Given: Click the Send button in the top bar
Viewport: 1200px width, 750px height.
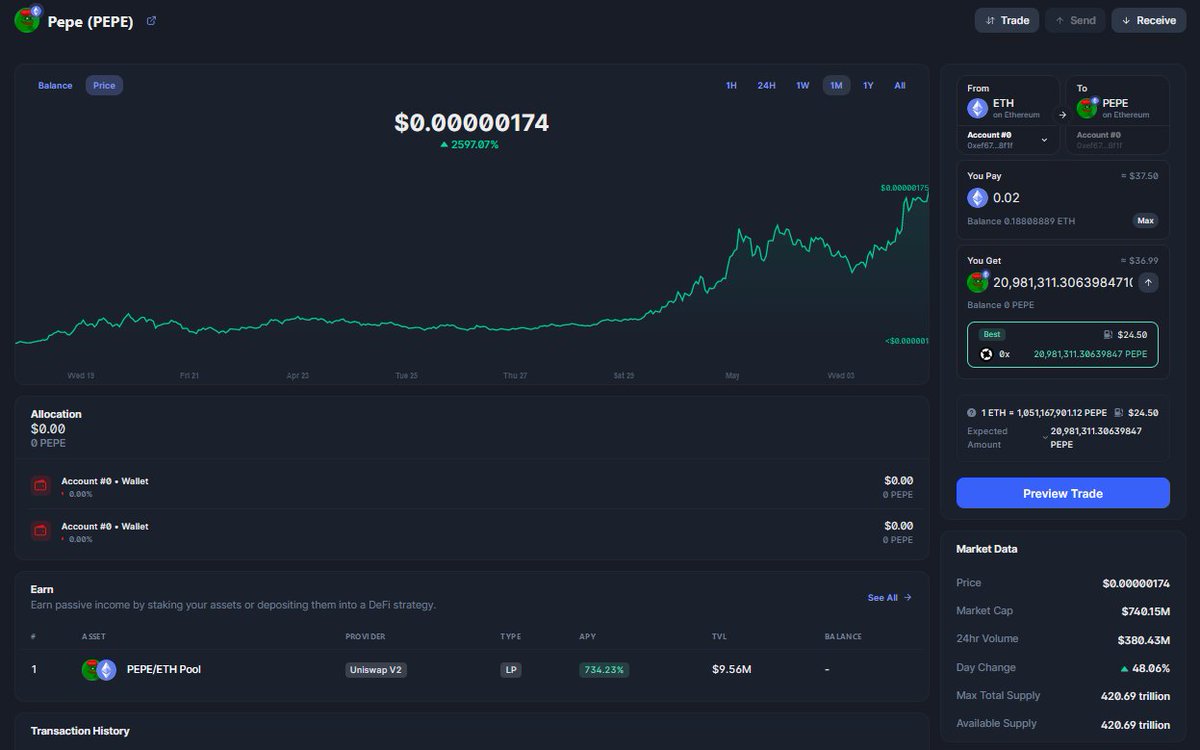Looking at the screenshot, I should [1075, 20].
